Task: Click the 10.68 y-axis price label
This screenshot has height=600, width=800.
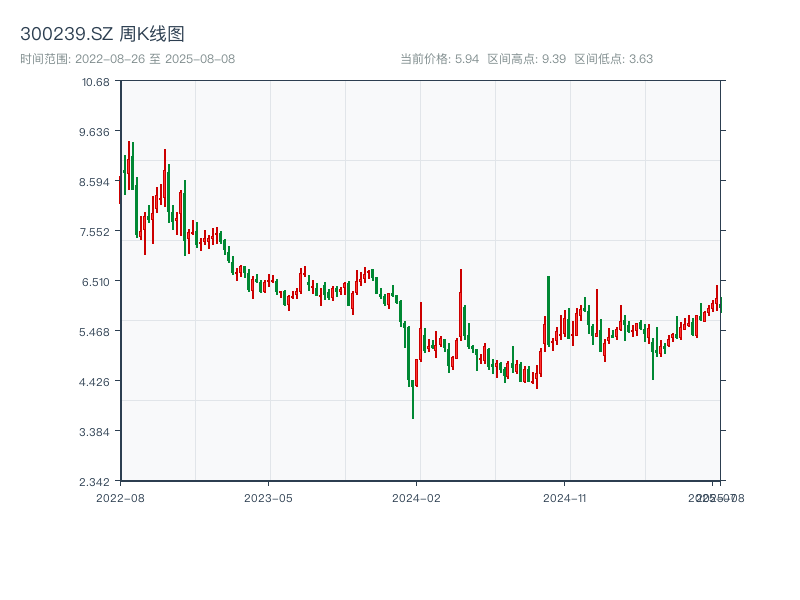Action: pos(96,81)
